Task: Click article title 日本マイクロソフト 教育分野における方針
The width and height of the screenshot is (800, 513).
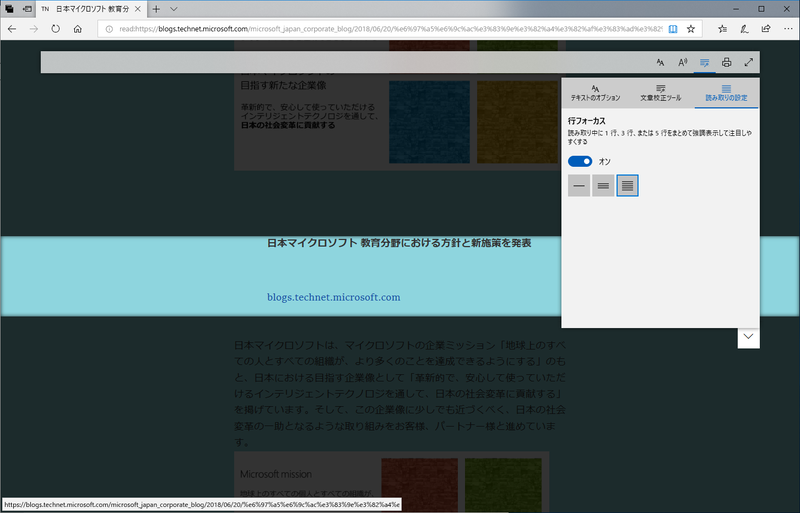Action: (399, 243)
